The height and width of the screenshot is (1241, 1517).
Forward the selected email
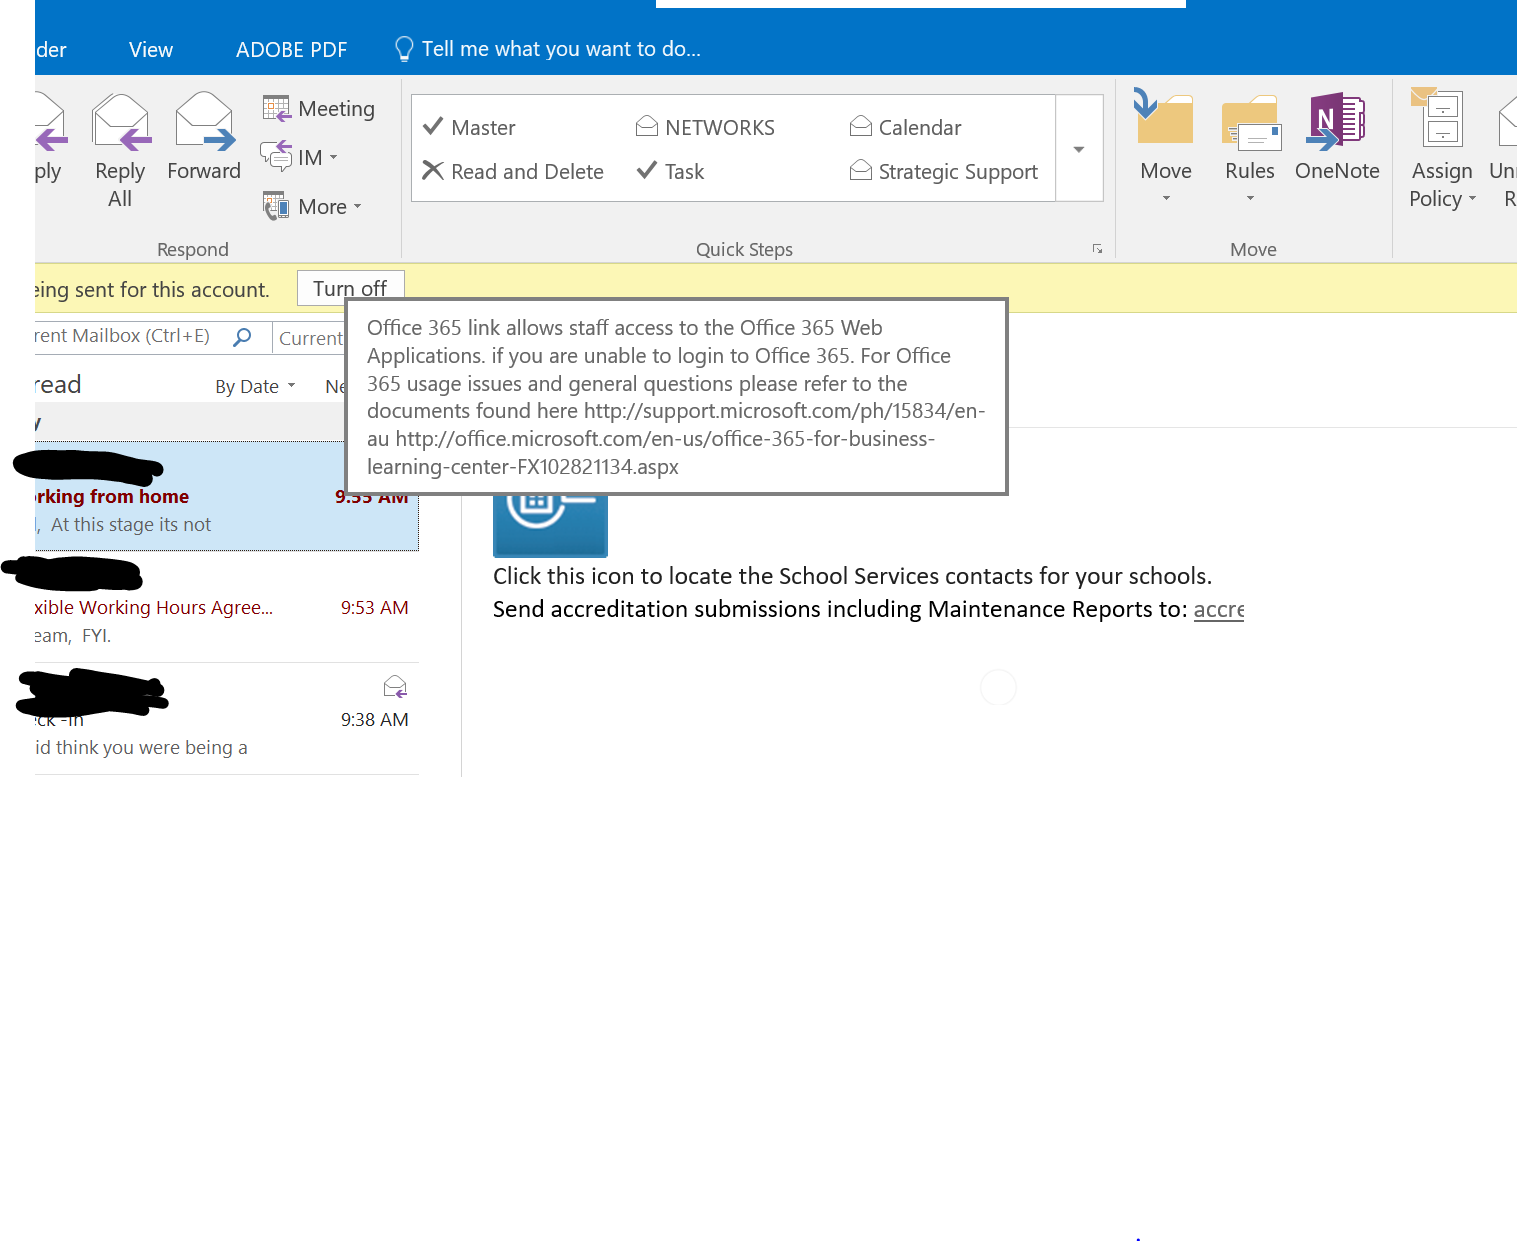[204, 137]
